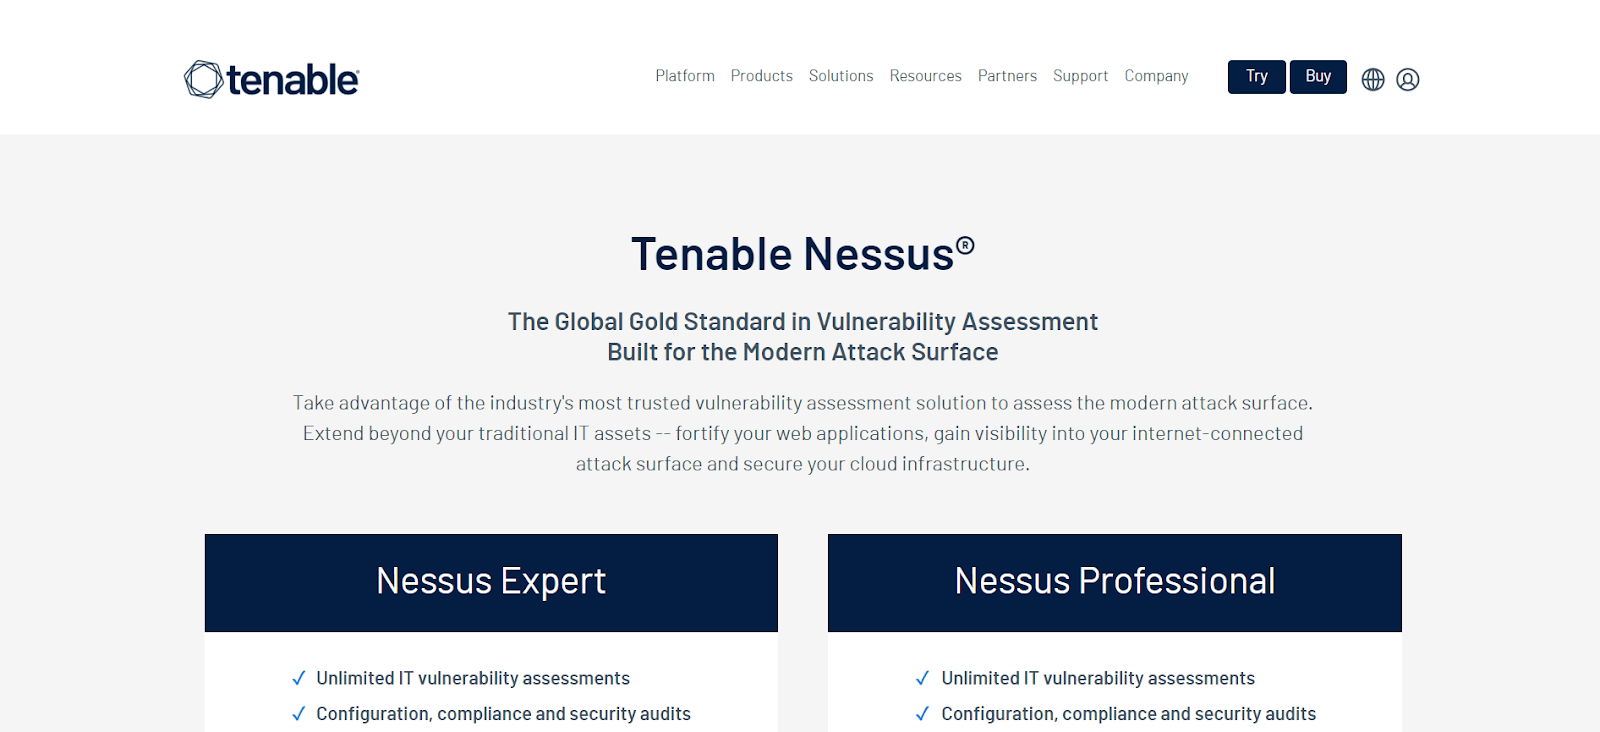The height and width of the screenshot is (732, 1600).
Task: Click the checkmark beside Nessus Expert vulnerability assessments
Action: [x=298, y=677]
